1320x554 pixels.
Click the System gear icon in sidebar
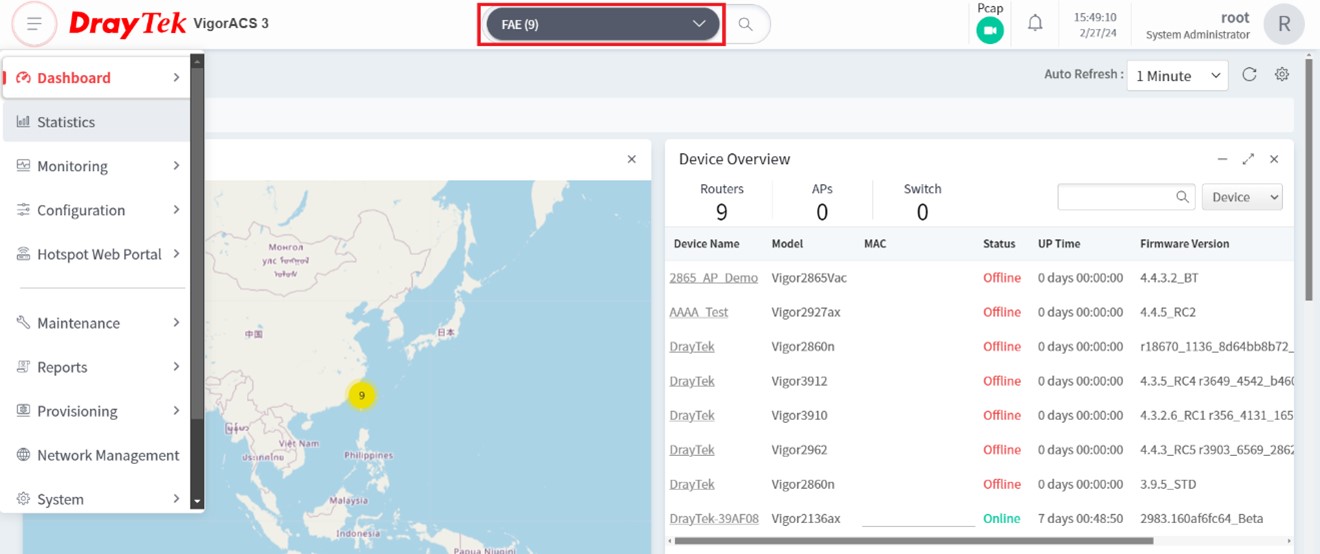click(x=23, y=498)
